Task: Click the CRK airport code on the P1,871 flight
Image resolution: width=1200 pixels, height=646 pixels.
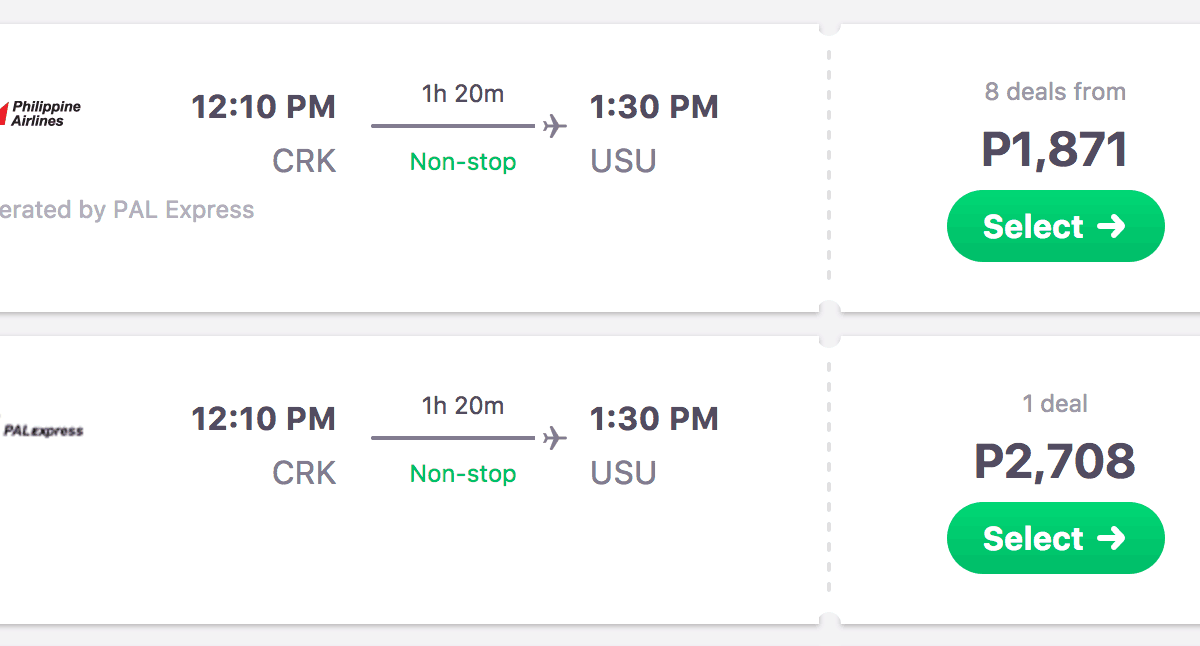Action: pyautogui.click(x=304, y=161)
